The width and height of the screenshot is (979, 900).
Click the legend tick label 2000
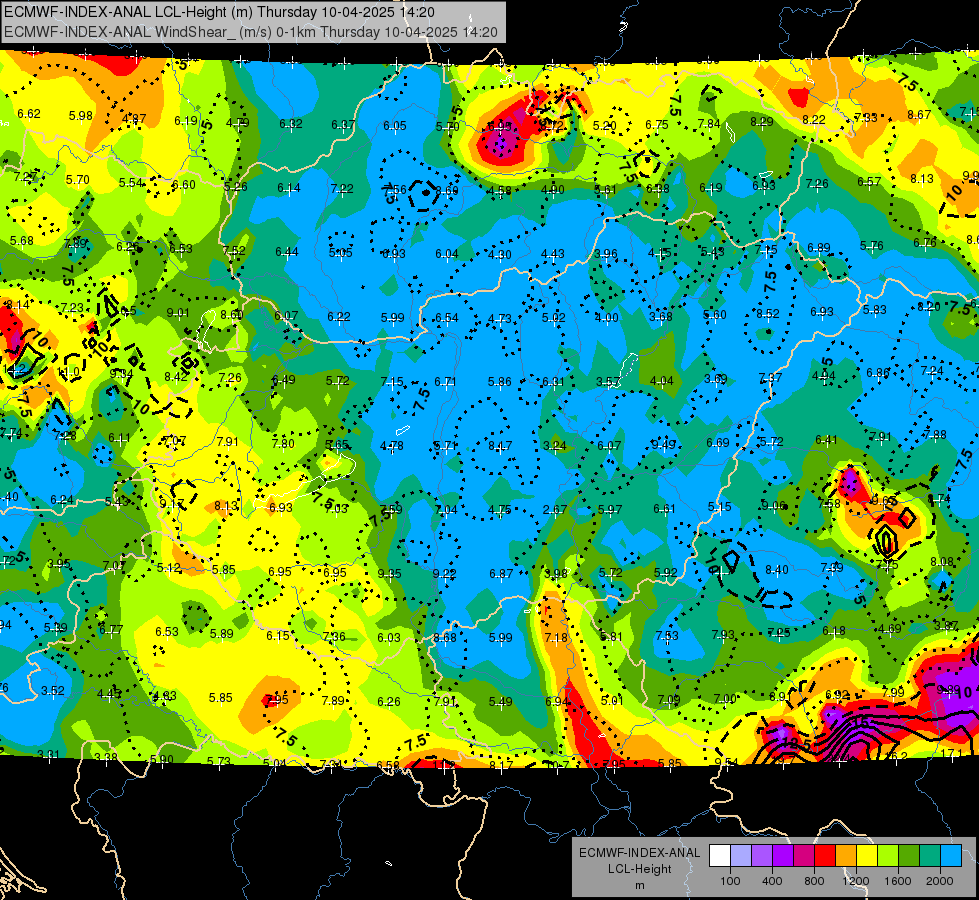pos(940,881)
